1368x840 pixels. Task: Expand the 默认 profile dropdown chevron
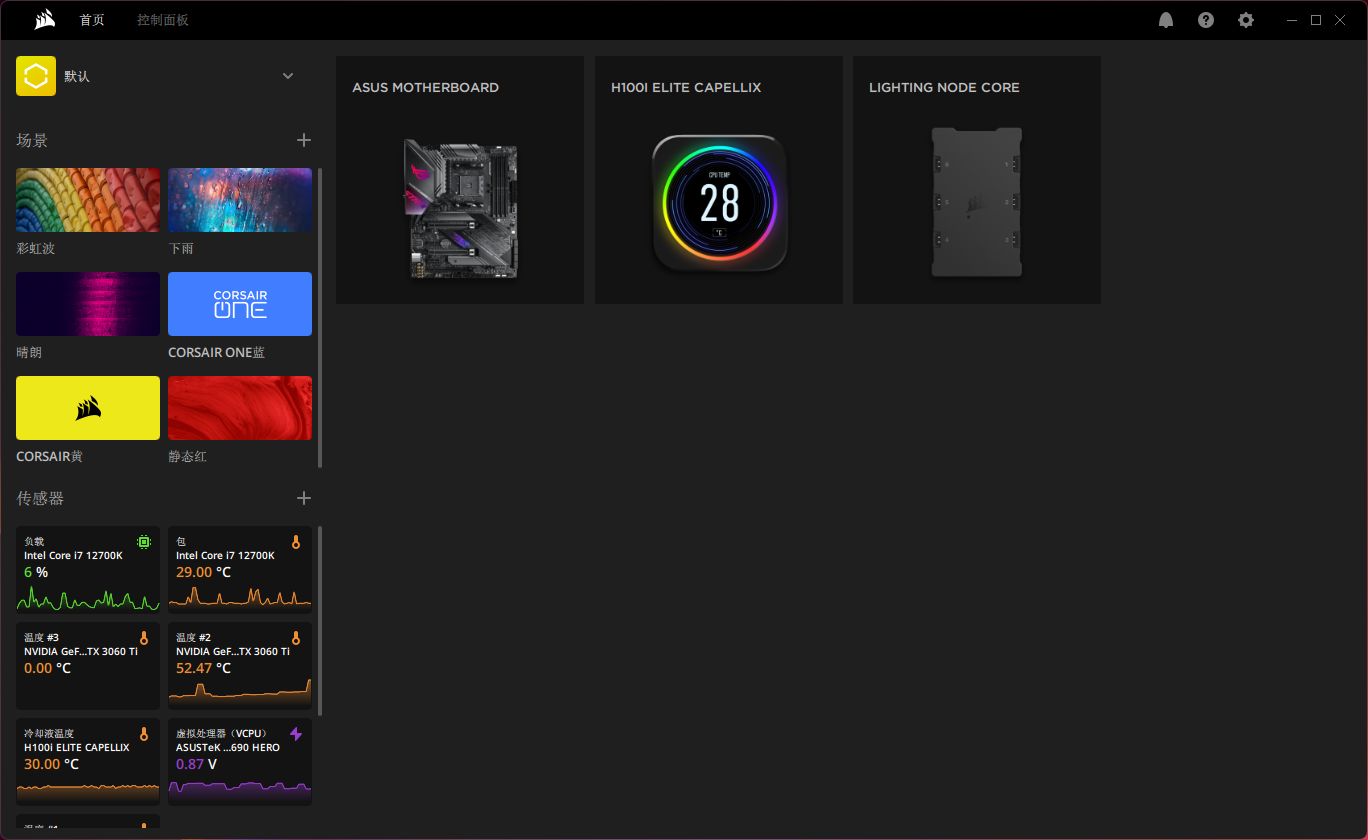point(288,76)
